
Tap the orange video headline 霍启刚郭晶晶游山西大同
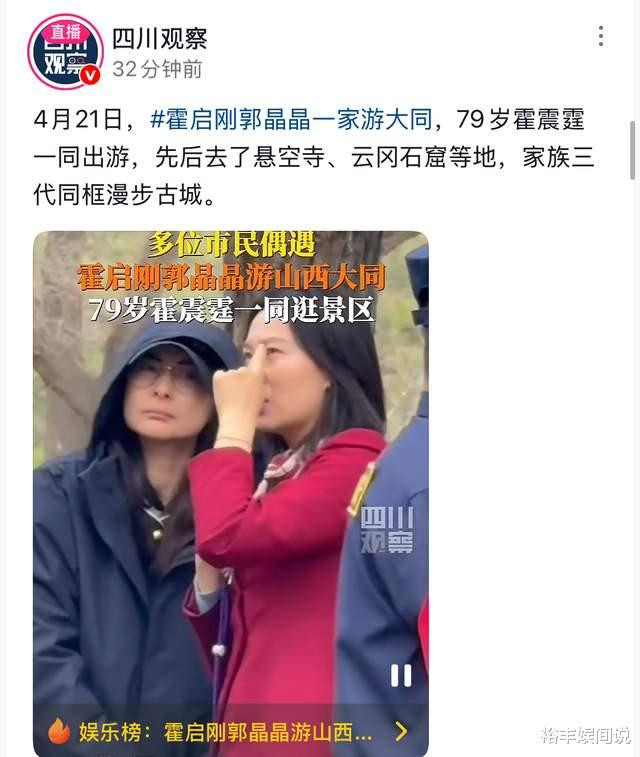tap(231, 277)
